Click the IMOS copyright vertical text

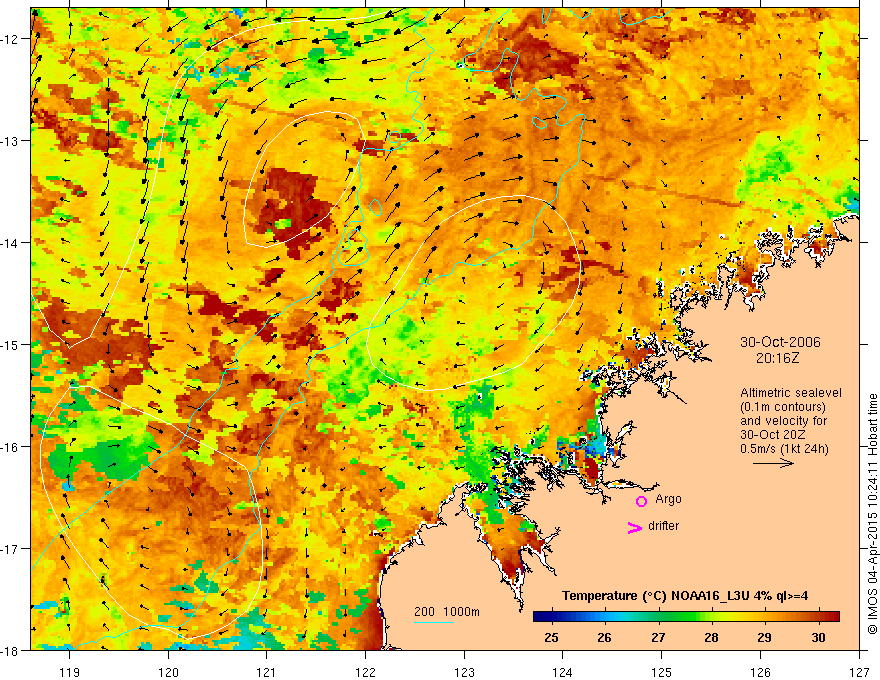872,514
